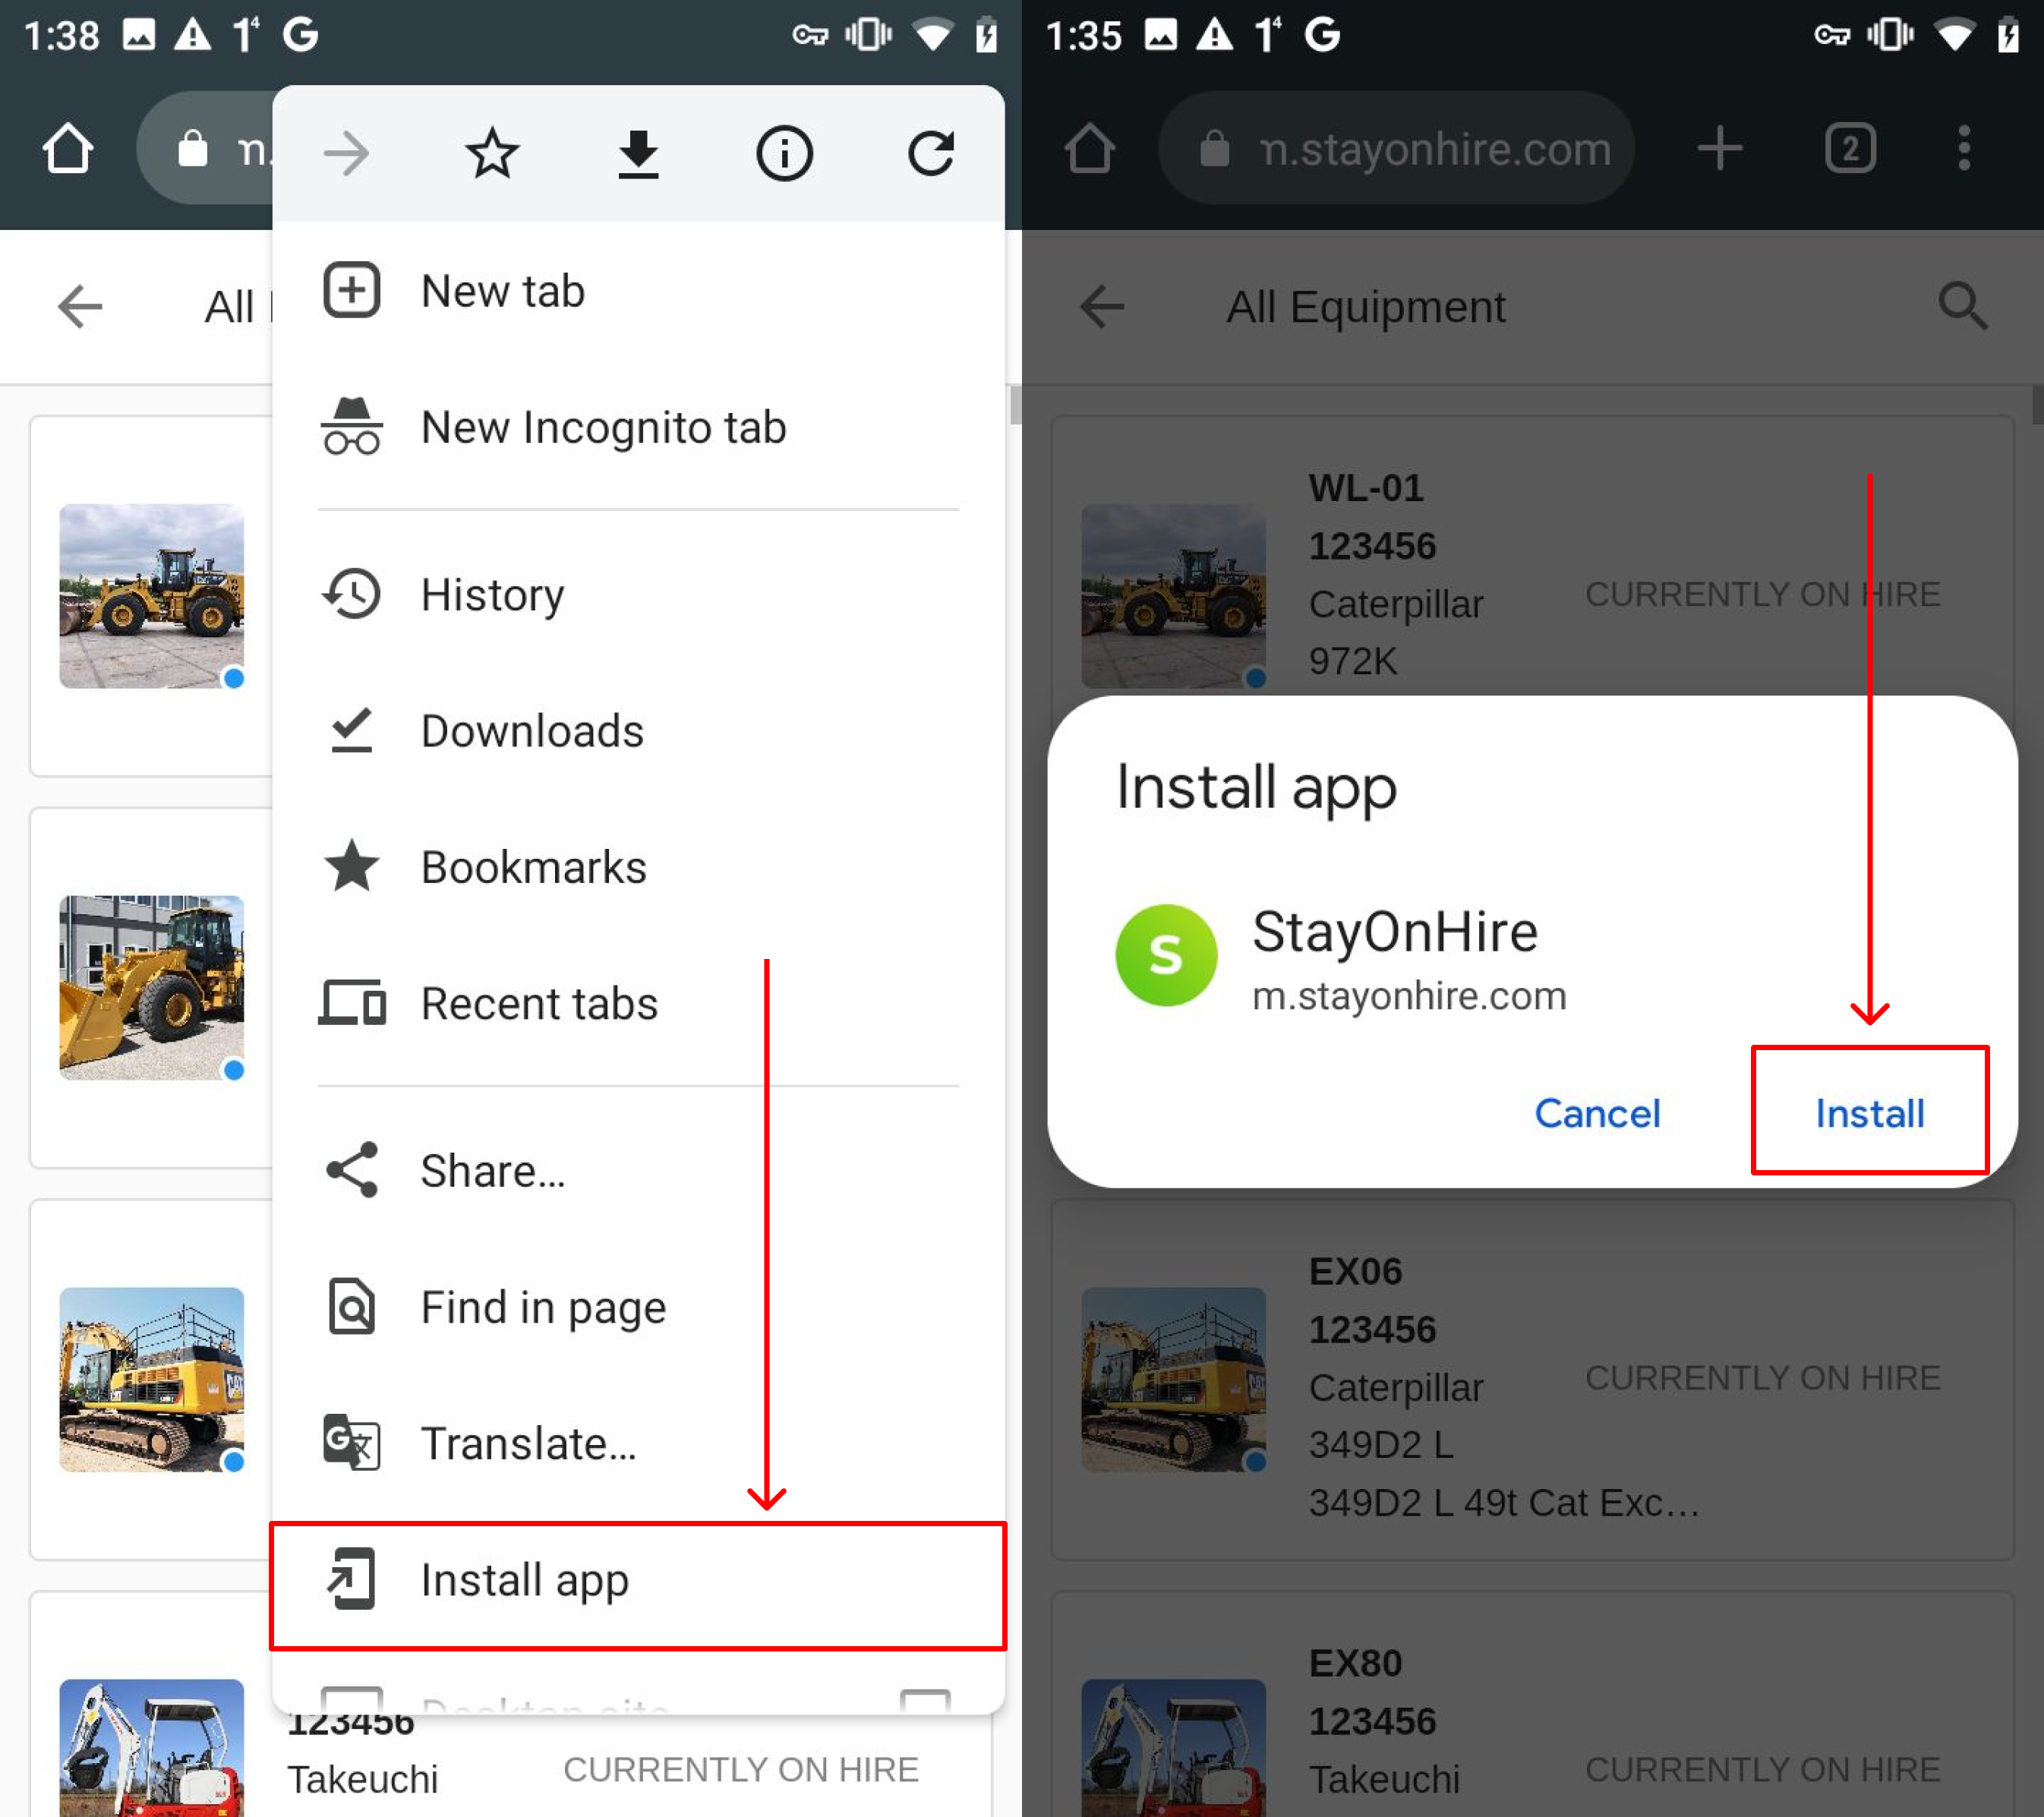Tap the warning triangle in right status bar
Screen dimensions: 2044x1817
pos(1214,35)
